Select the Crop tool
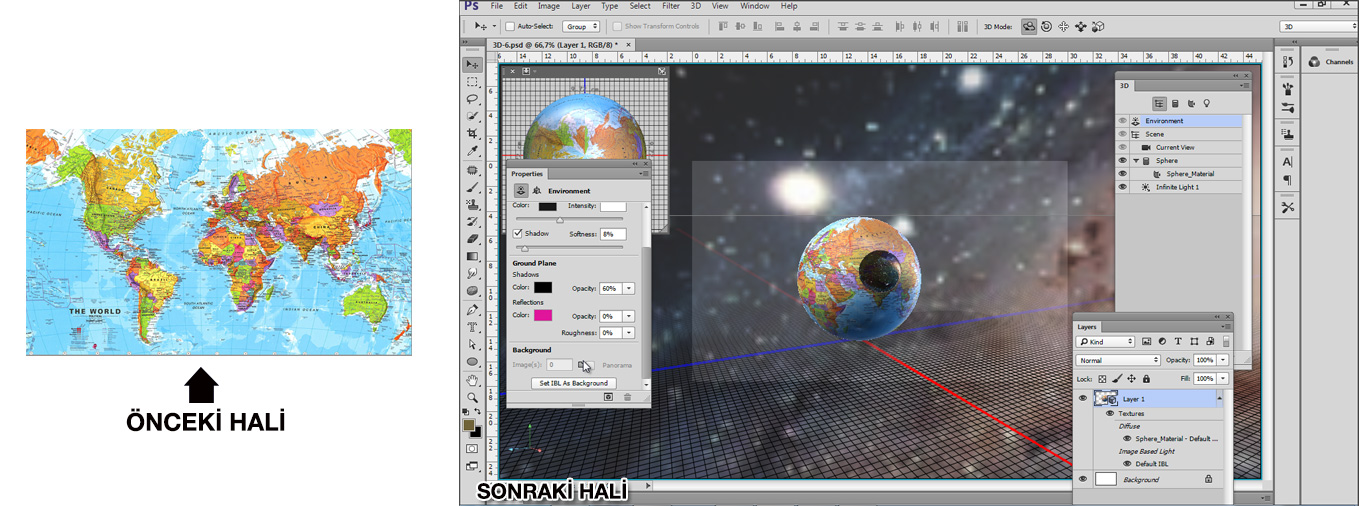Screen dimensions: 1359x506 (x=473, y=134)
